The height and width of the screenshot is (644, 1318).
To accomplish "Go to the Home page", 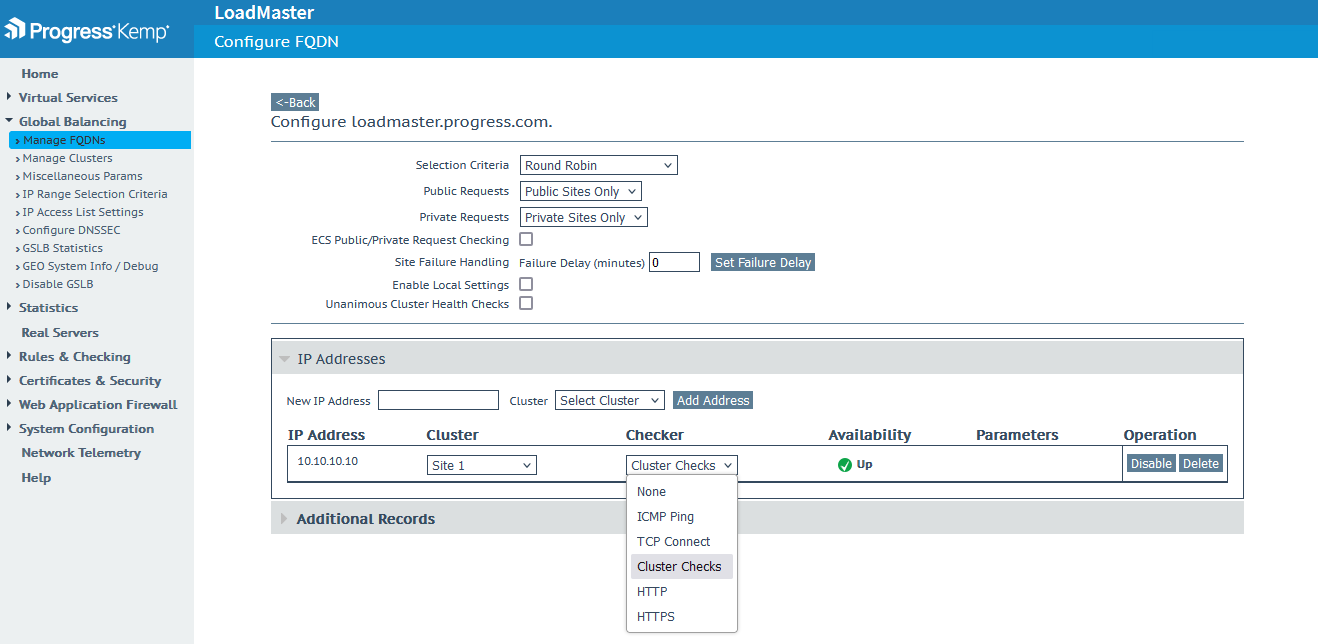I will (x=40, y=74).
